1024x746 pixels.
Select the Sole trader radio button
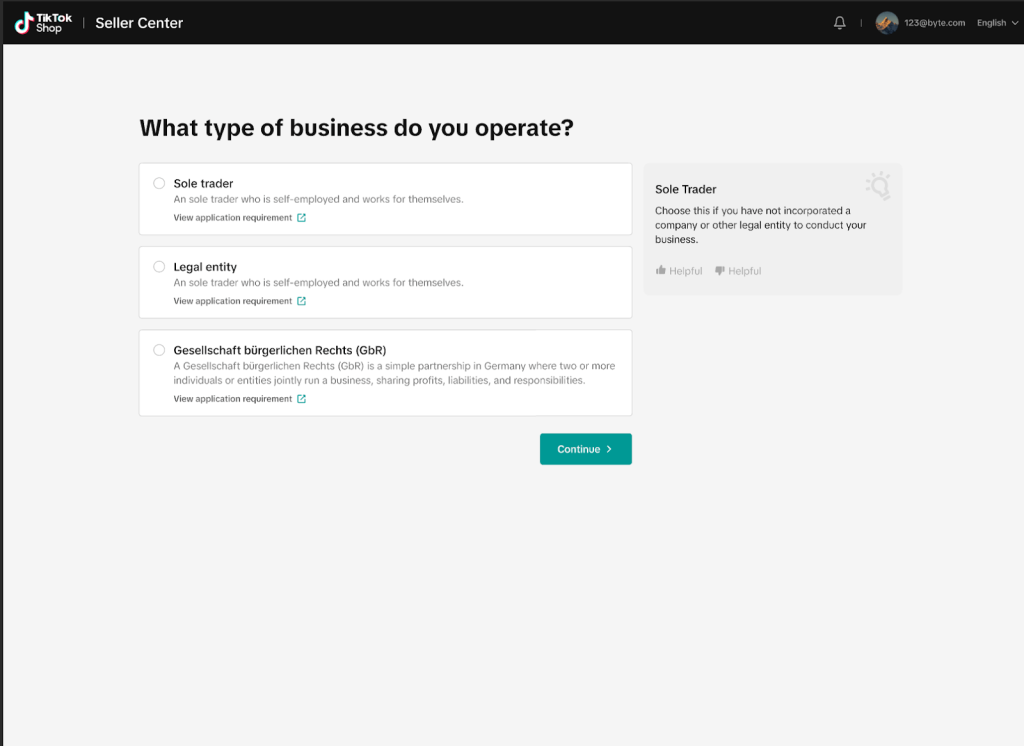tap(159, 183)
